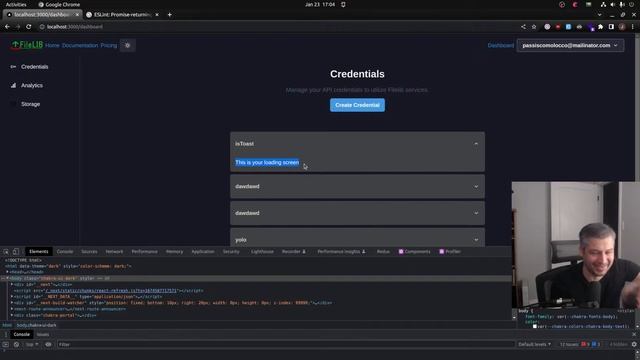Open the React Profiler tab
This screenshot has width=640, height=360.
tap(450, 252)
